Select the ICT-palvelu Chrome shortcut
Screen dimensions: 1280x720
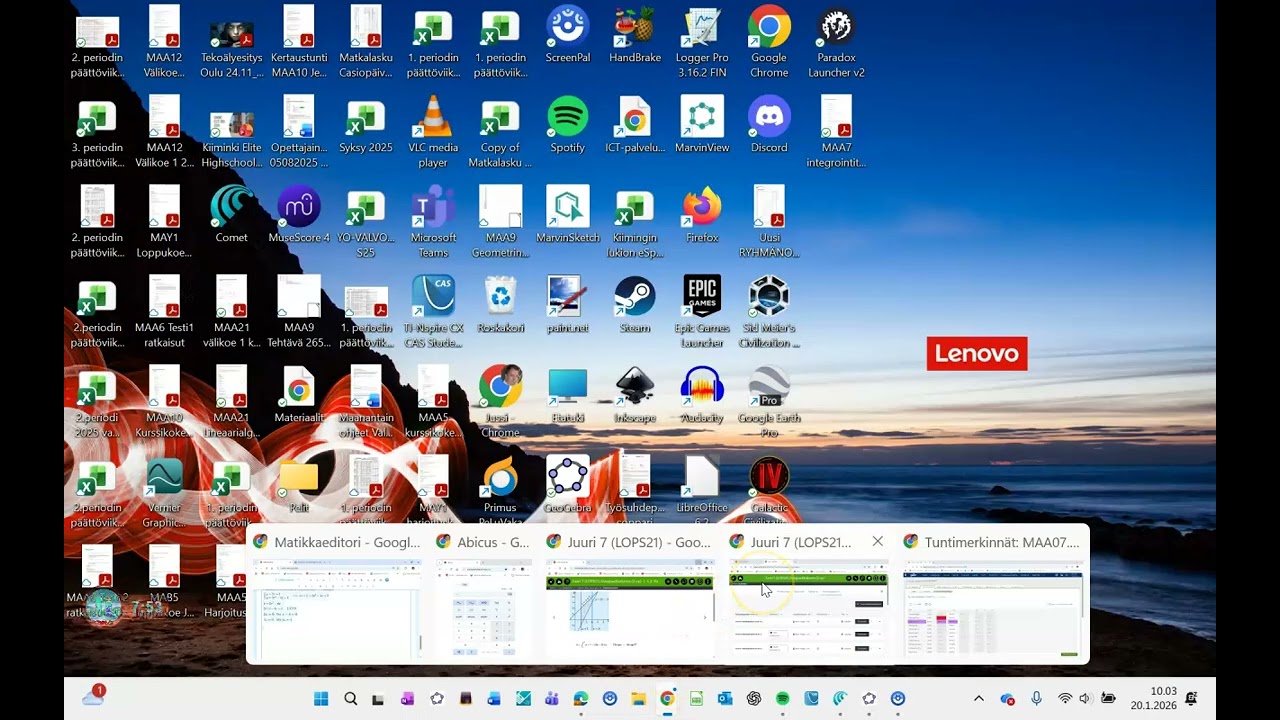click(x=635, y=126)
